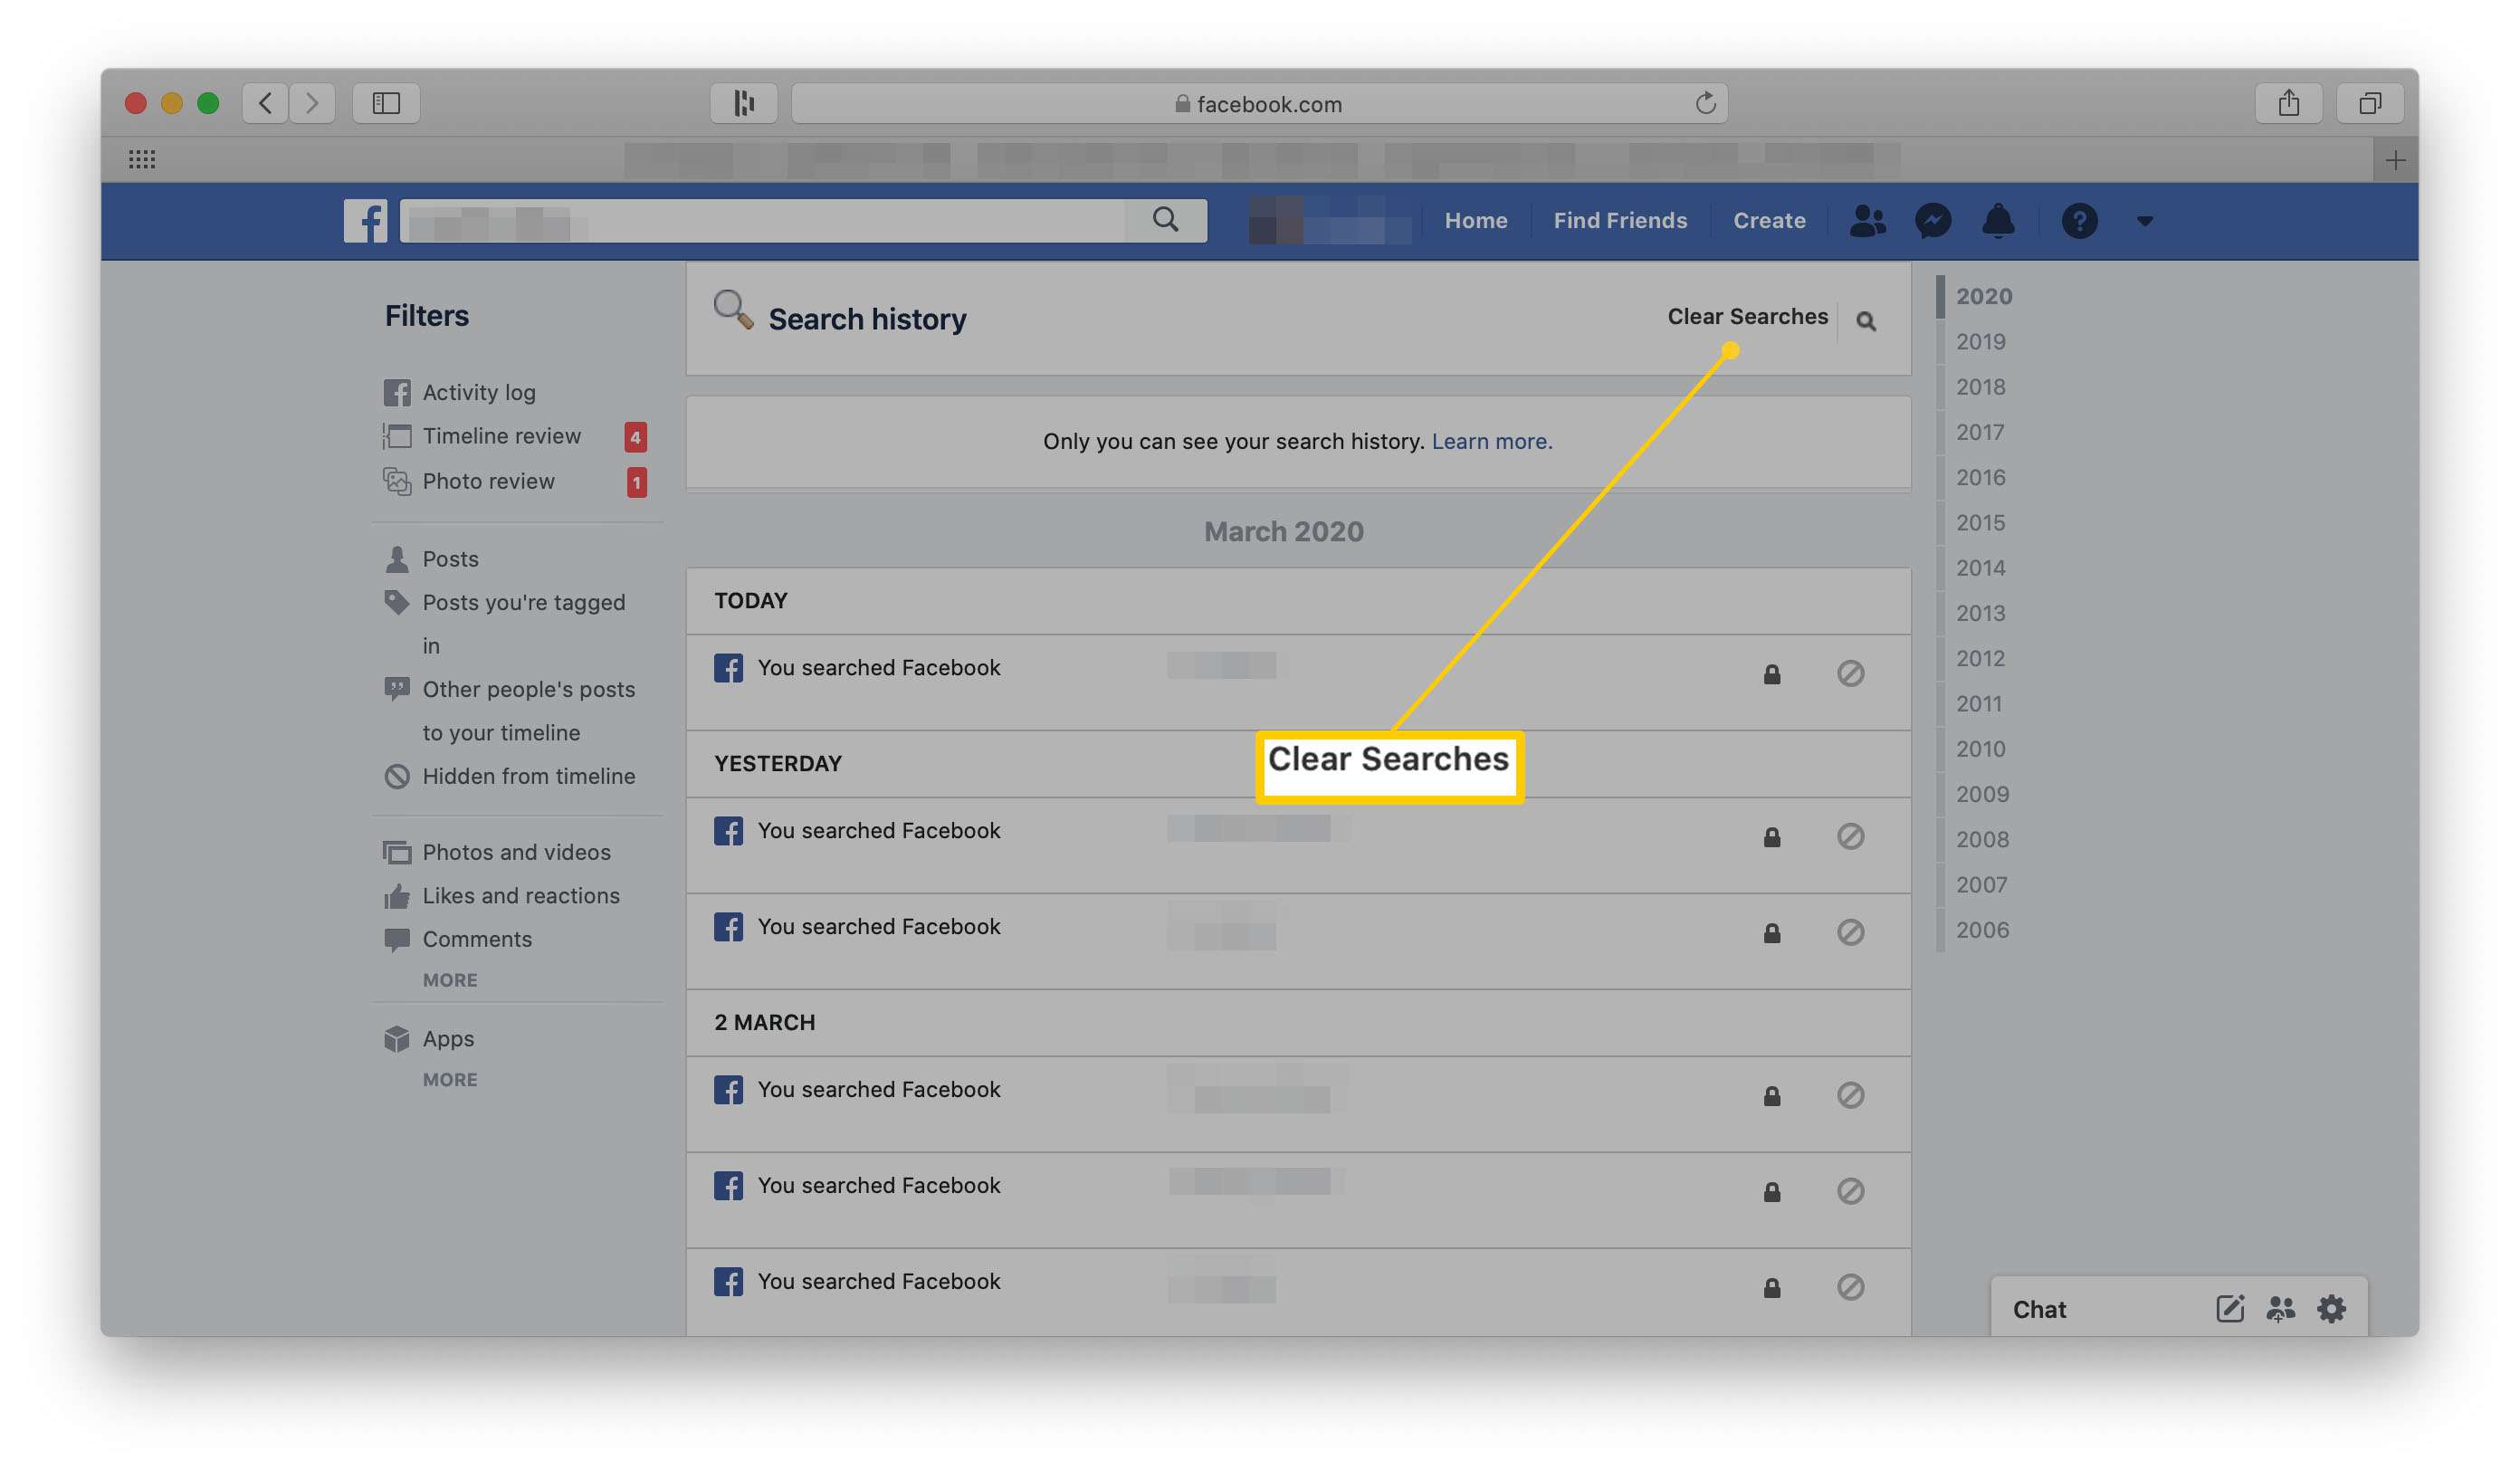Open Home in Facebook nav
This screenshot has width=2520, height=1470.
point(1475,220)
